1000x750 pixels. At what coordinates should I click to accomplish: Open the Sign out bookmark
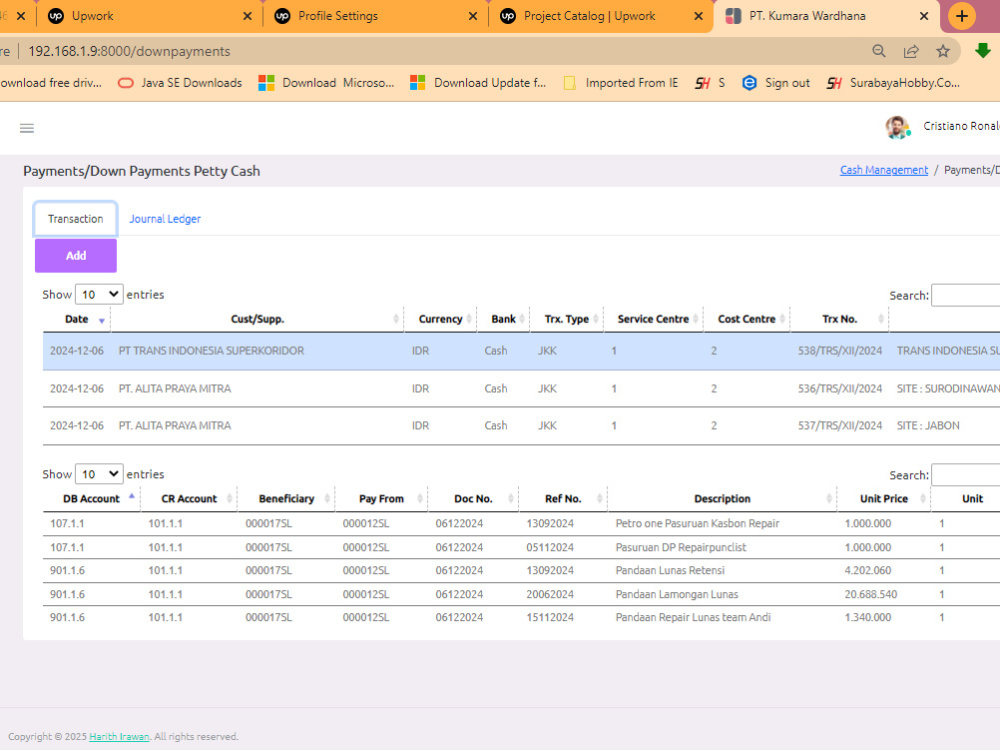click(776, 83)
